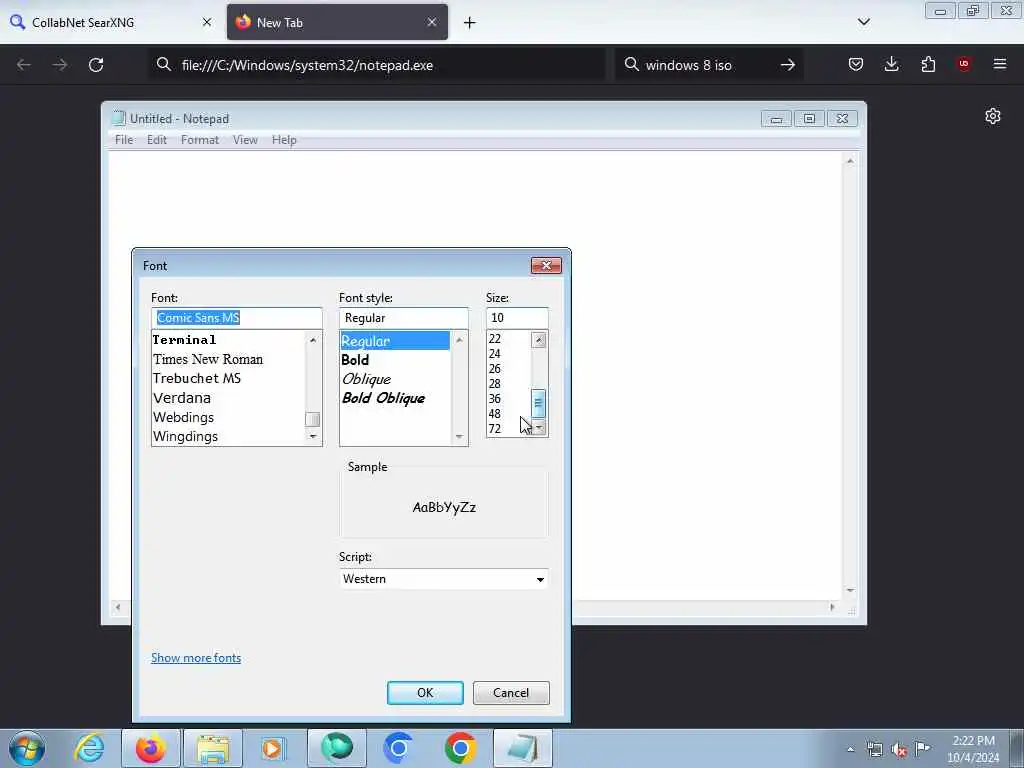Show hidden system tray icons
The width and height of the screenshot is (1024, 768).
click(x=850, y=750)
